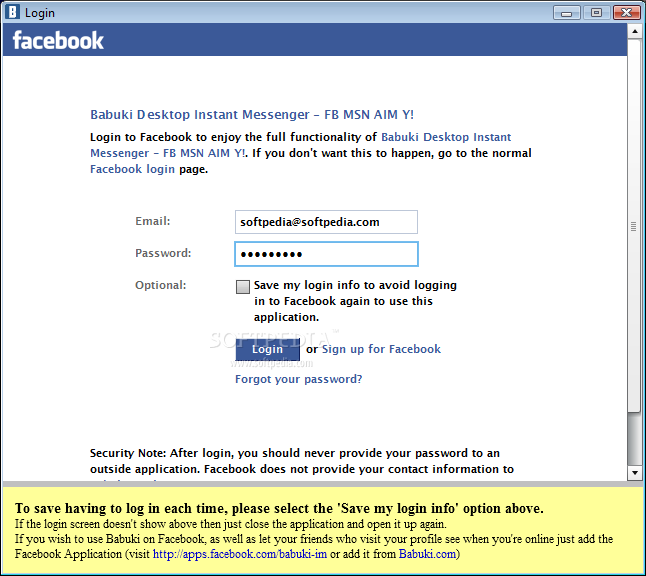Click the 'Email:' label
Image resolution: width=646 pixels, height=576 pixels.
(152, 221)
